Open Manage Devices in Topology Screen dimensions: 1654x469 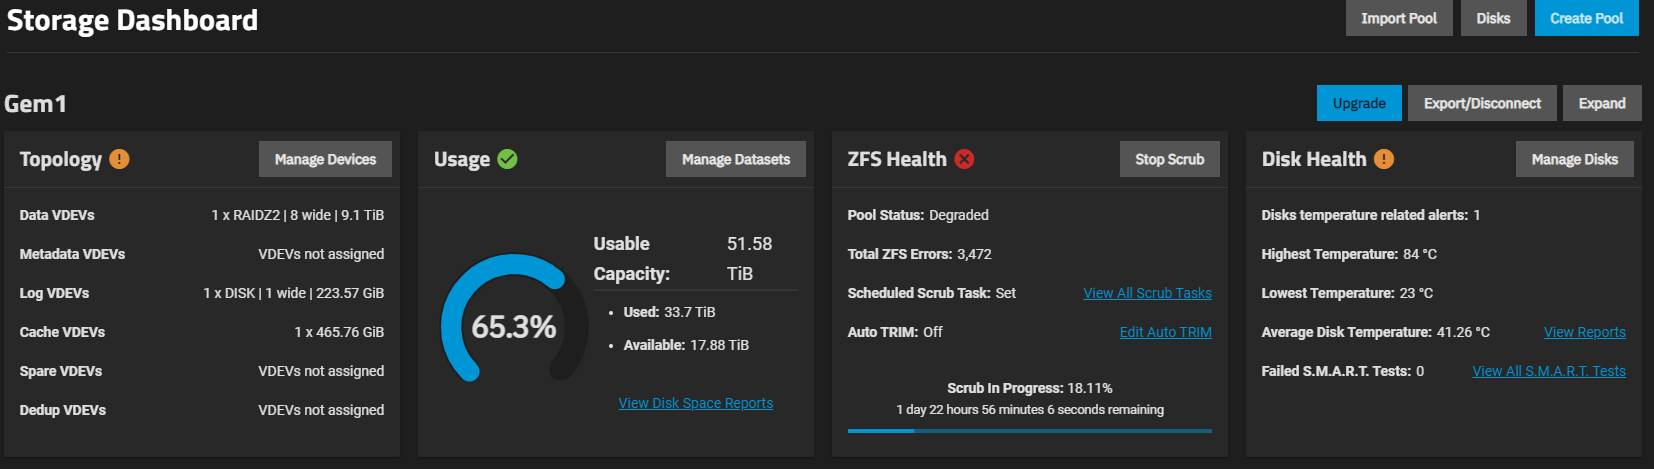coord(325,159)
